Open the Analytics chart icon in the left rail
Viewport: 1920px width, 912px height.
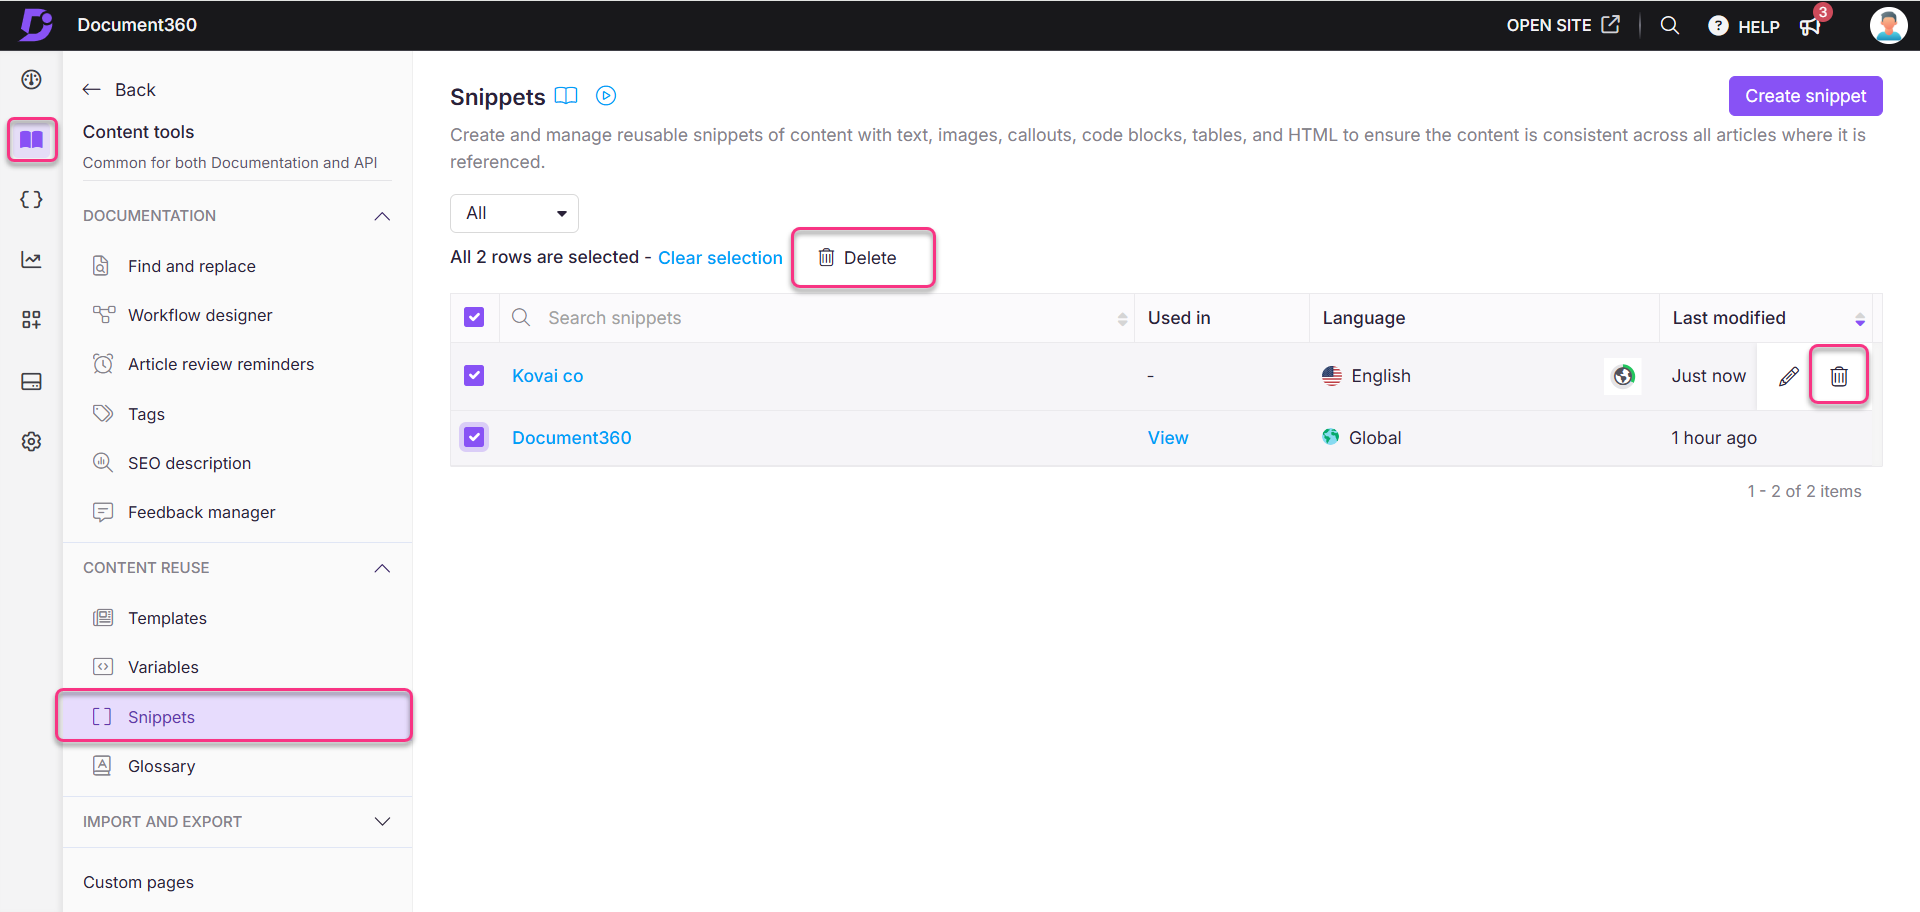point(31,260)
